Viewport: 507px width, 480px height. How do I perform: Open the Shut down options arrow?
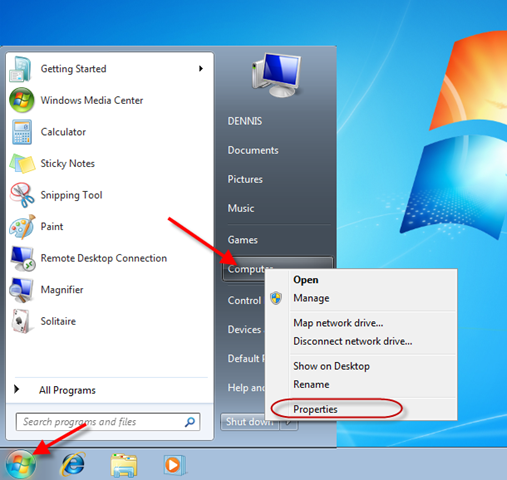coord(289,422)
